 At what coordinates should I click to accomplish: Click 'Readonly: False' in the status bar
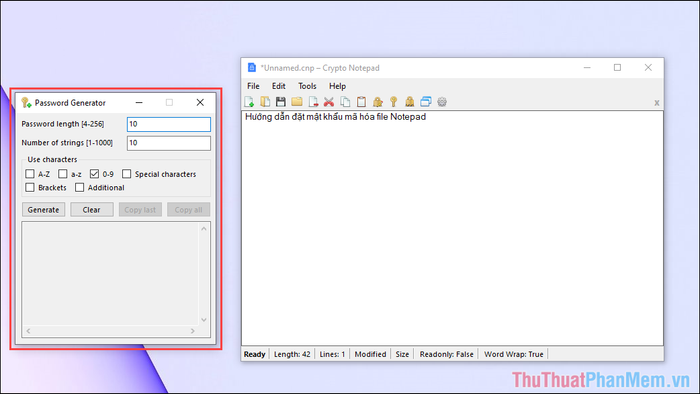[x=446, y=354]
